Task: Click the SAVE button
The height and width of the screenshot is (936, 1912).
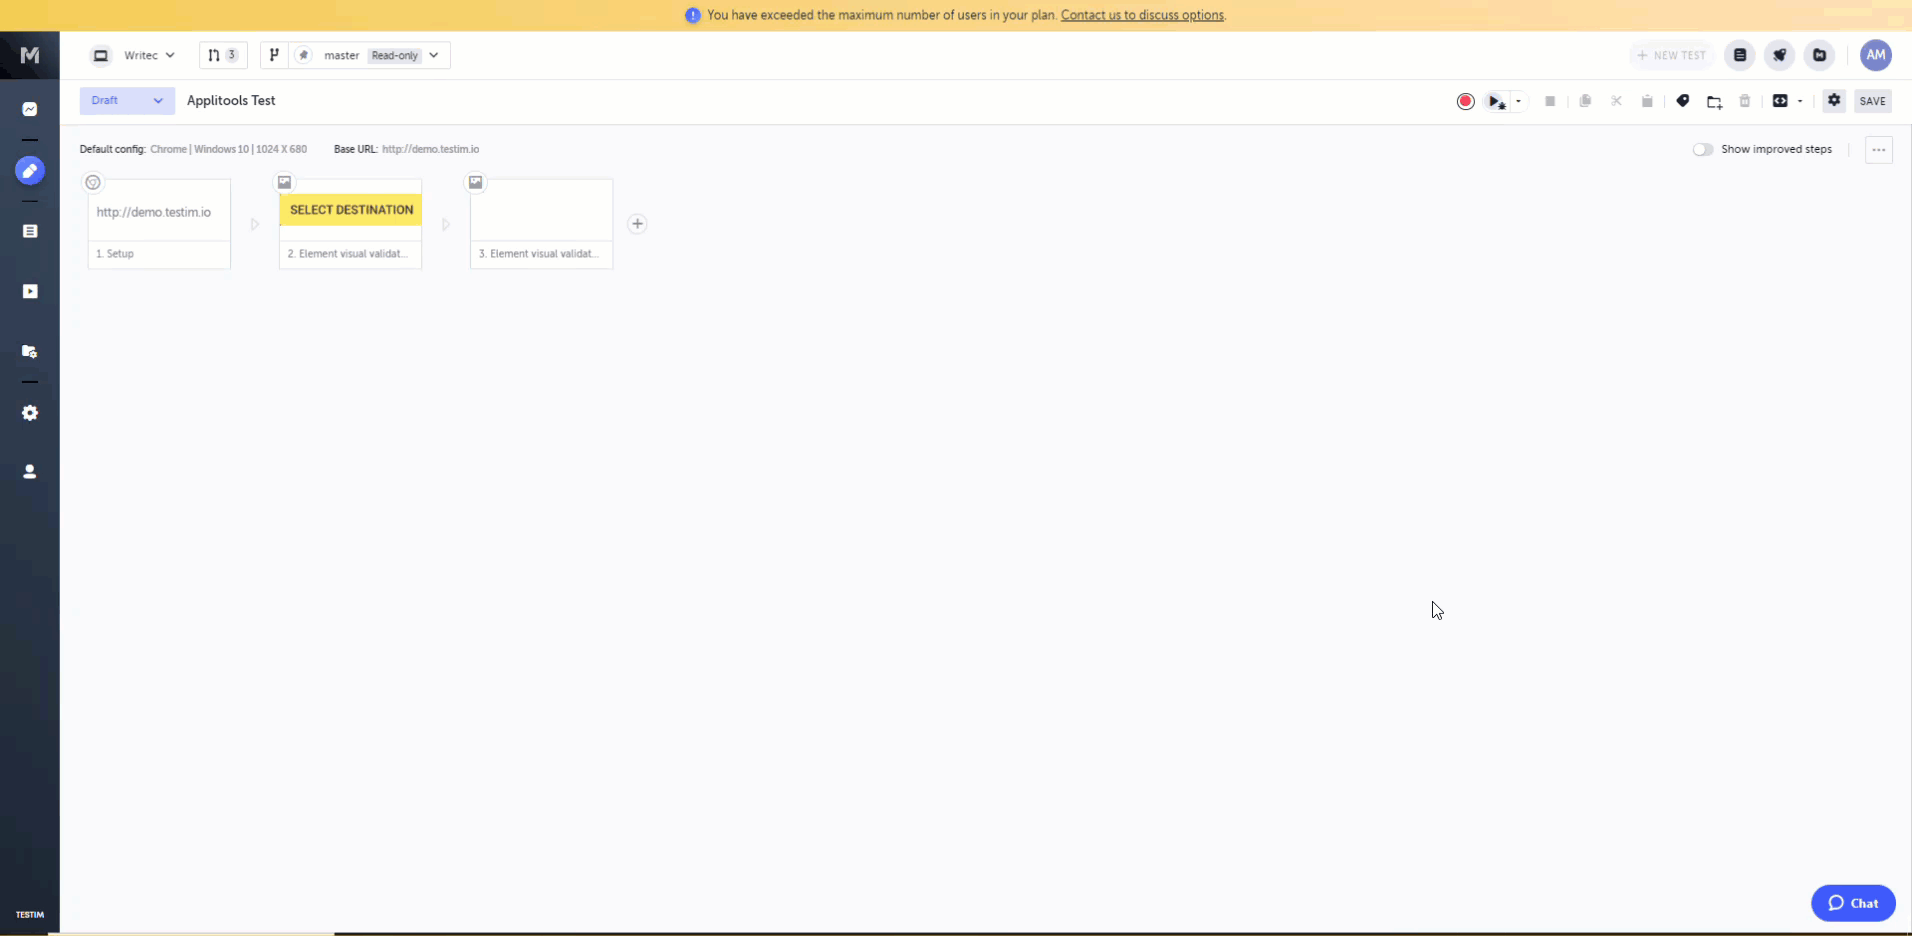Action: pos(1873,101)
